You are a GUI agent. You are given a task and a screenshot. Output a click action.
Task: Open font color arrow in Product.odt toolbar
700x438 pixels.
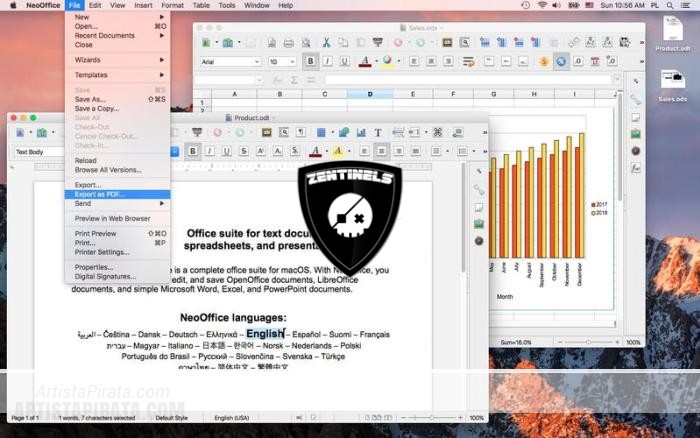pyautogui.click(x=326, y=151)
